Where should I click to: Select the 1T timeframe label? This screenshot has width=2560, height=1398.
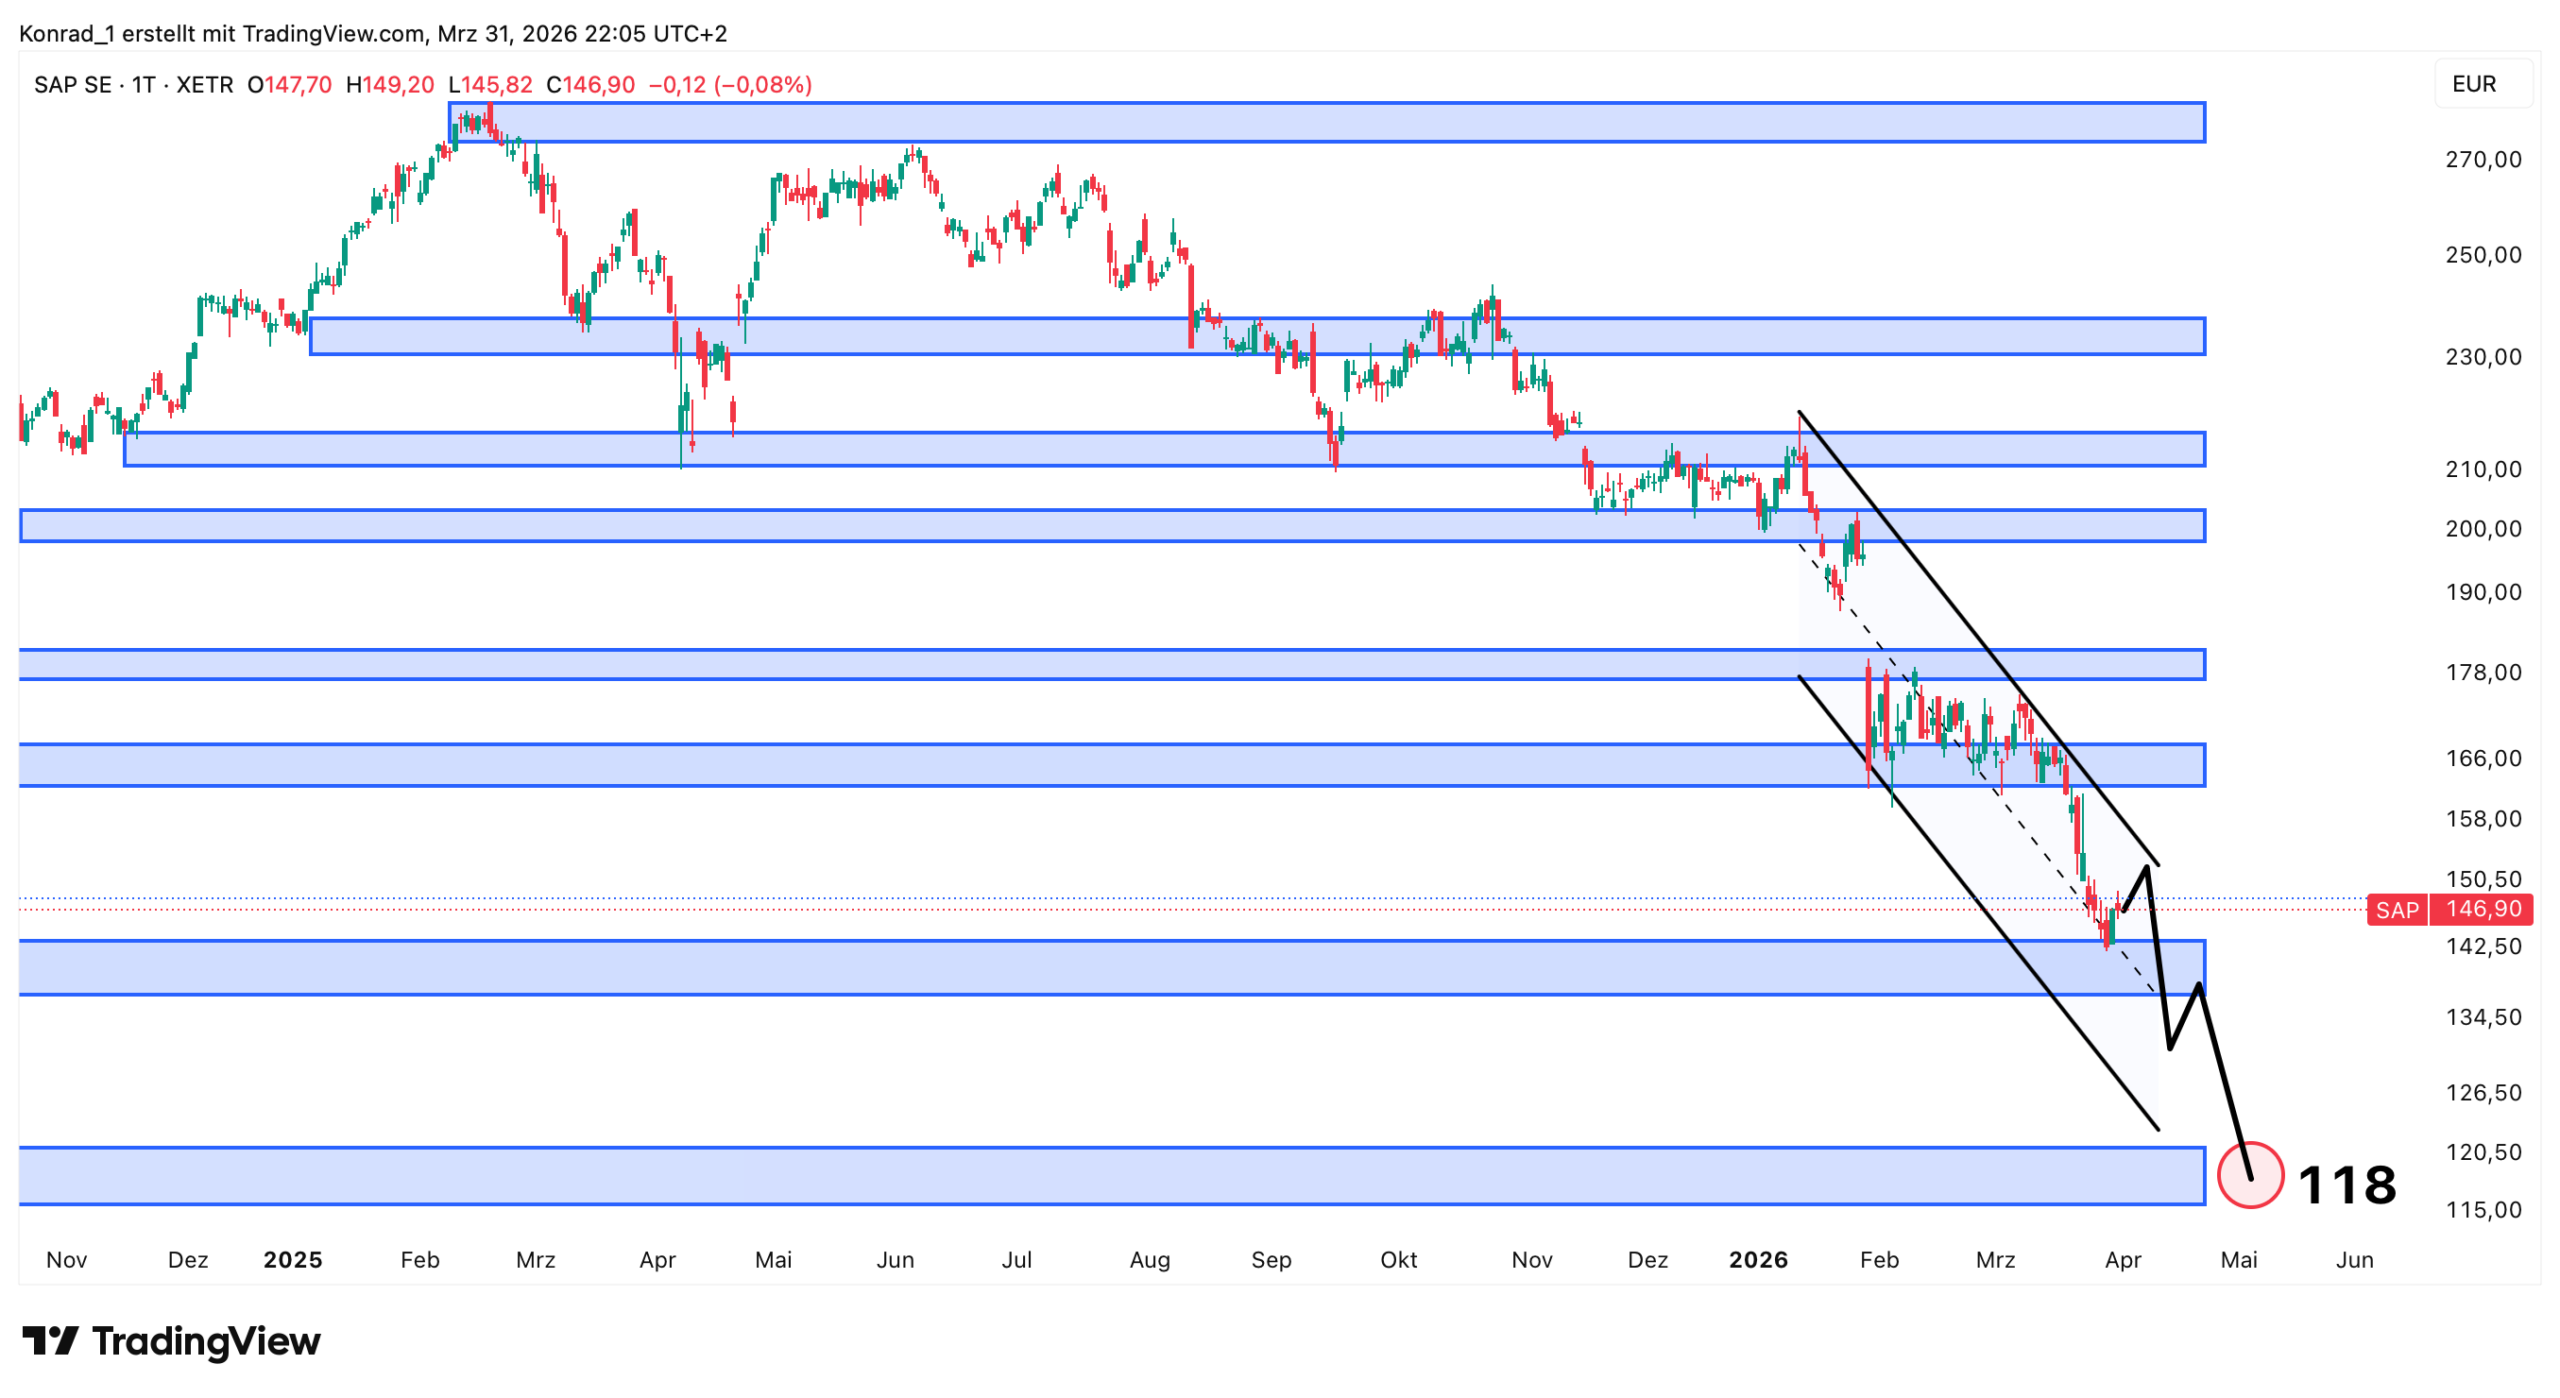coord(144,85)
